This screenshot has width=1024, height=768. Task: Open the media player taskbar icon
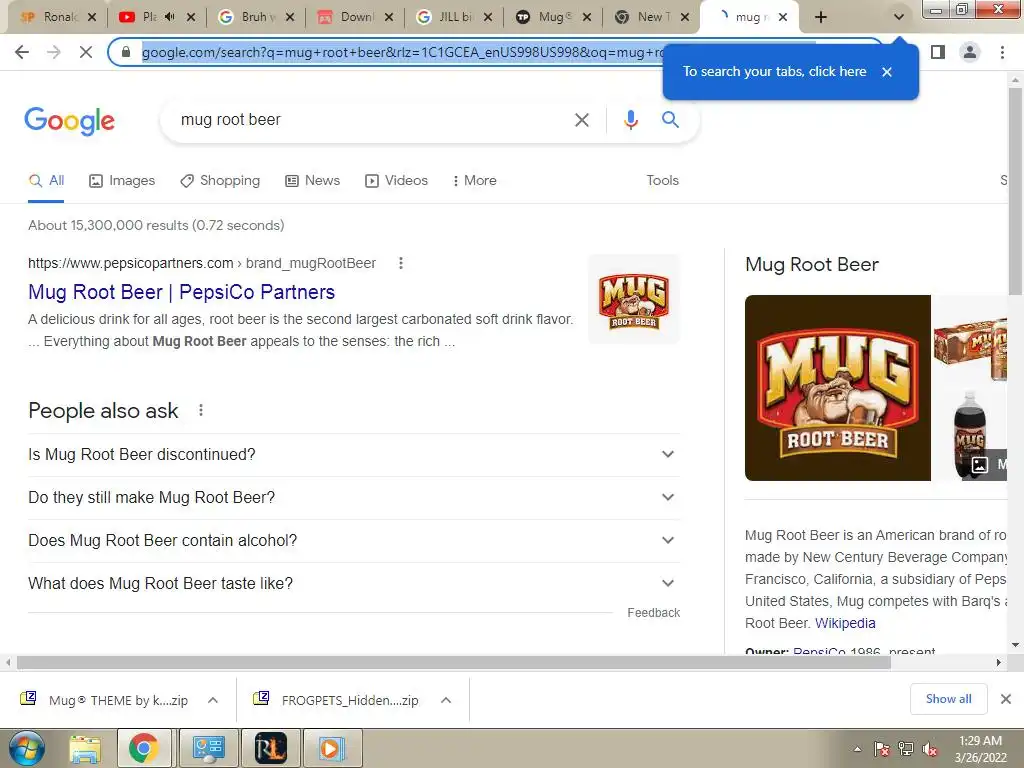(332, 748)
